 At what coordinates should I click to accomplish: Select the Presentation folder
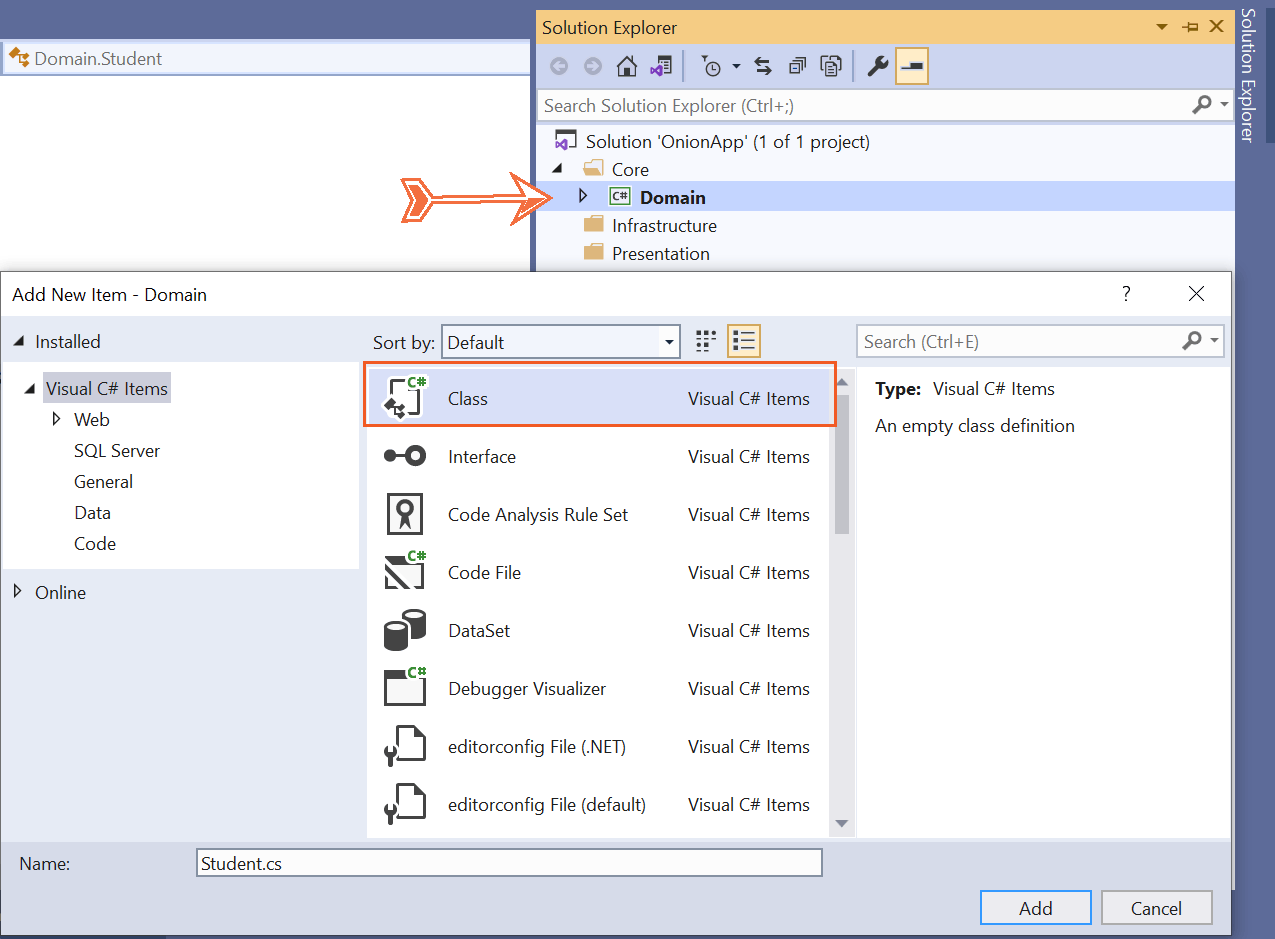(661, 254)
